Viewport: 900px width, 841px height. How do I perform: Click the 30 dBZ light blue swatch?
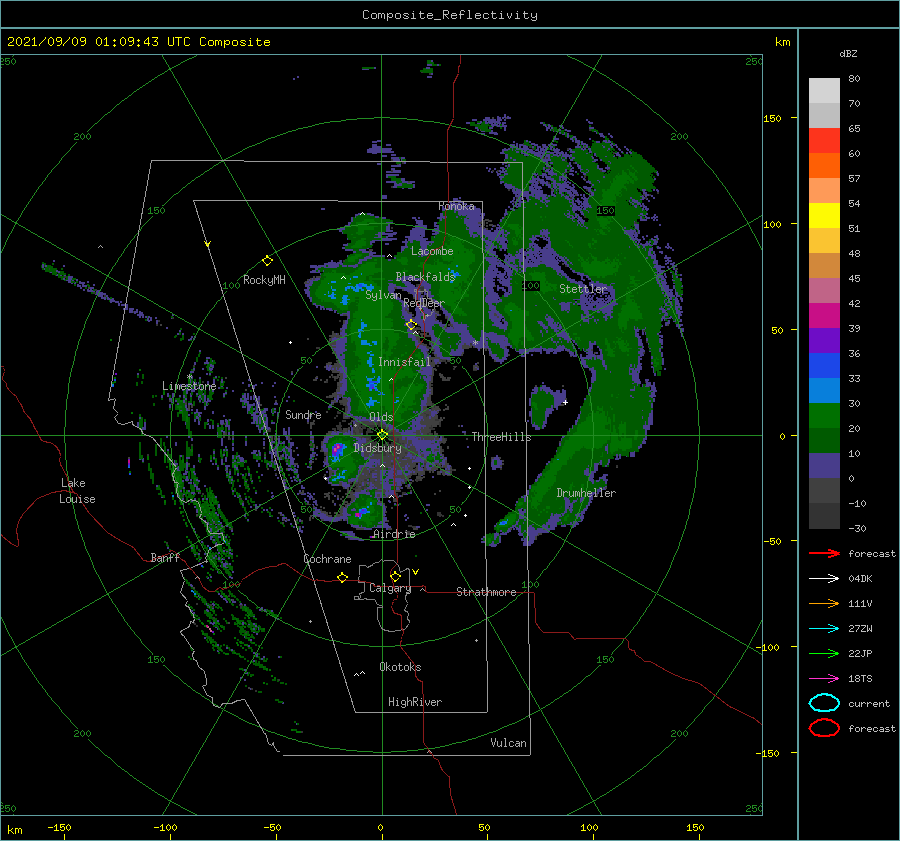pyautogui.click(x=824, y=390)
